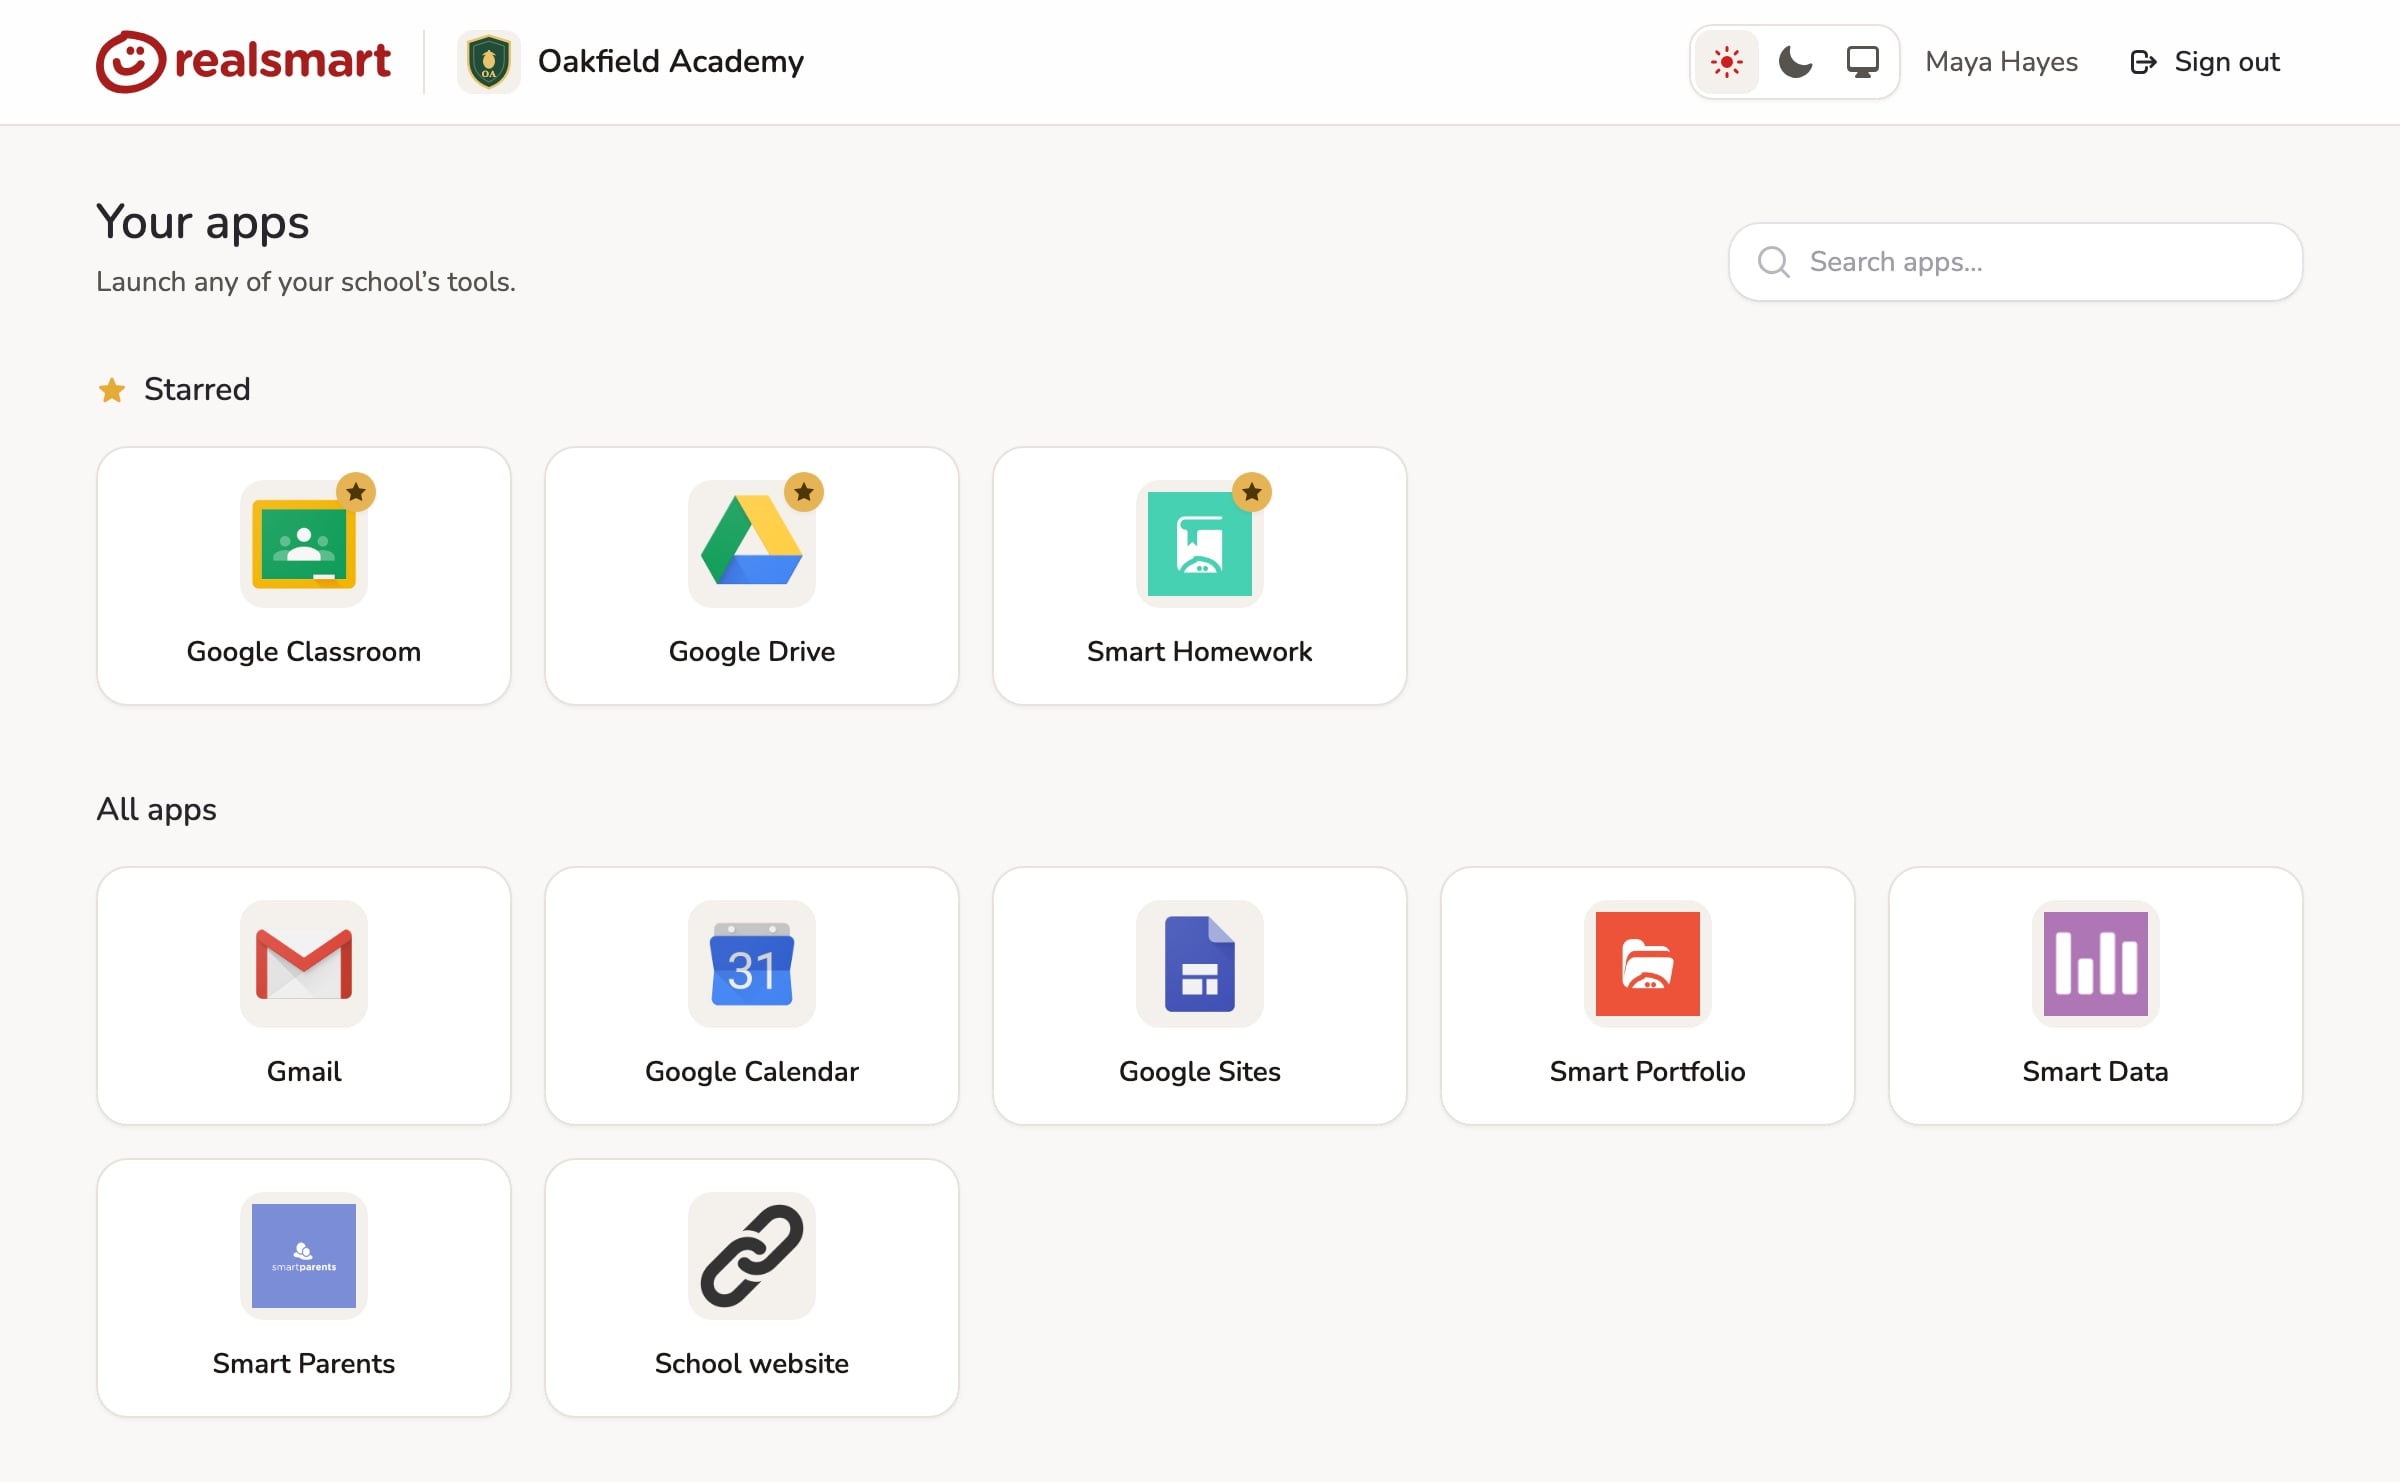Screen dimensions: 2400x1482
Task: Click the Gmail label text
Action: pyautogui.click(x=304, y=1072)
